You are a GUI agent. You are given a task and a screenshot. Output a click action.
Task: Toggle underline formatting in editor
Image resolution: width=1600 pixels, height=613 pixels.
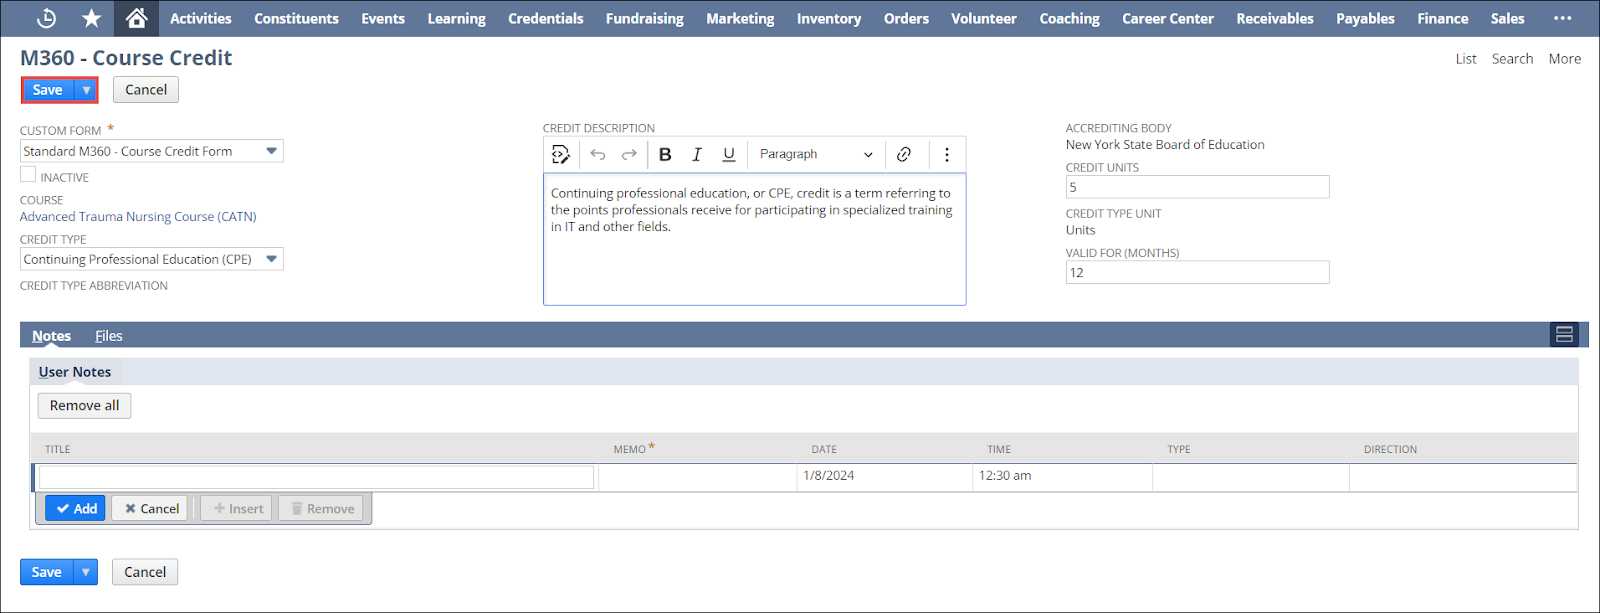tap(729, 154)
